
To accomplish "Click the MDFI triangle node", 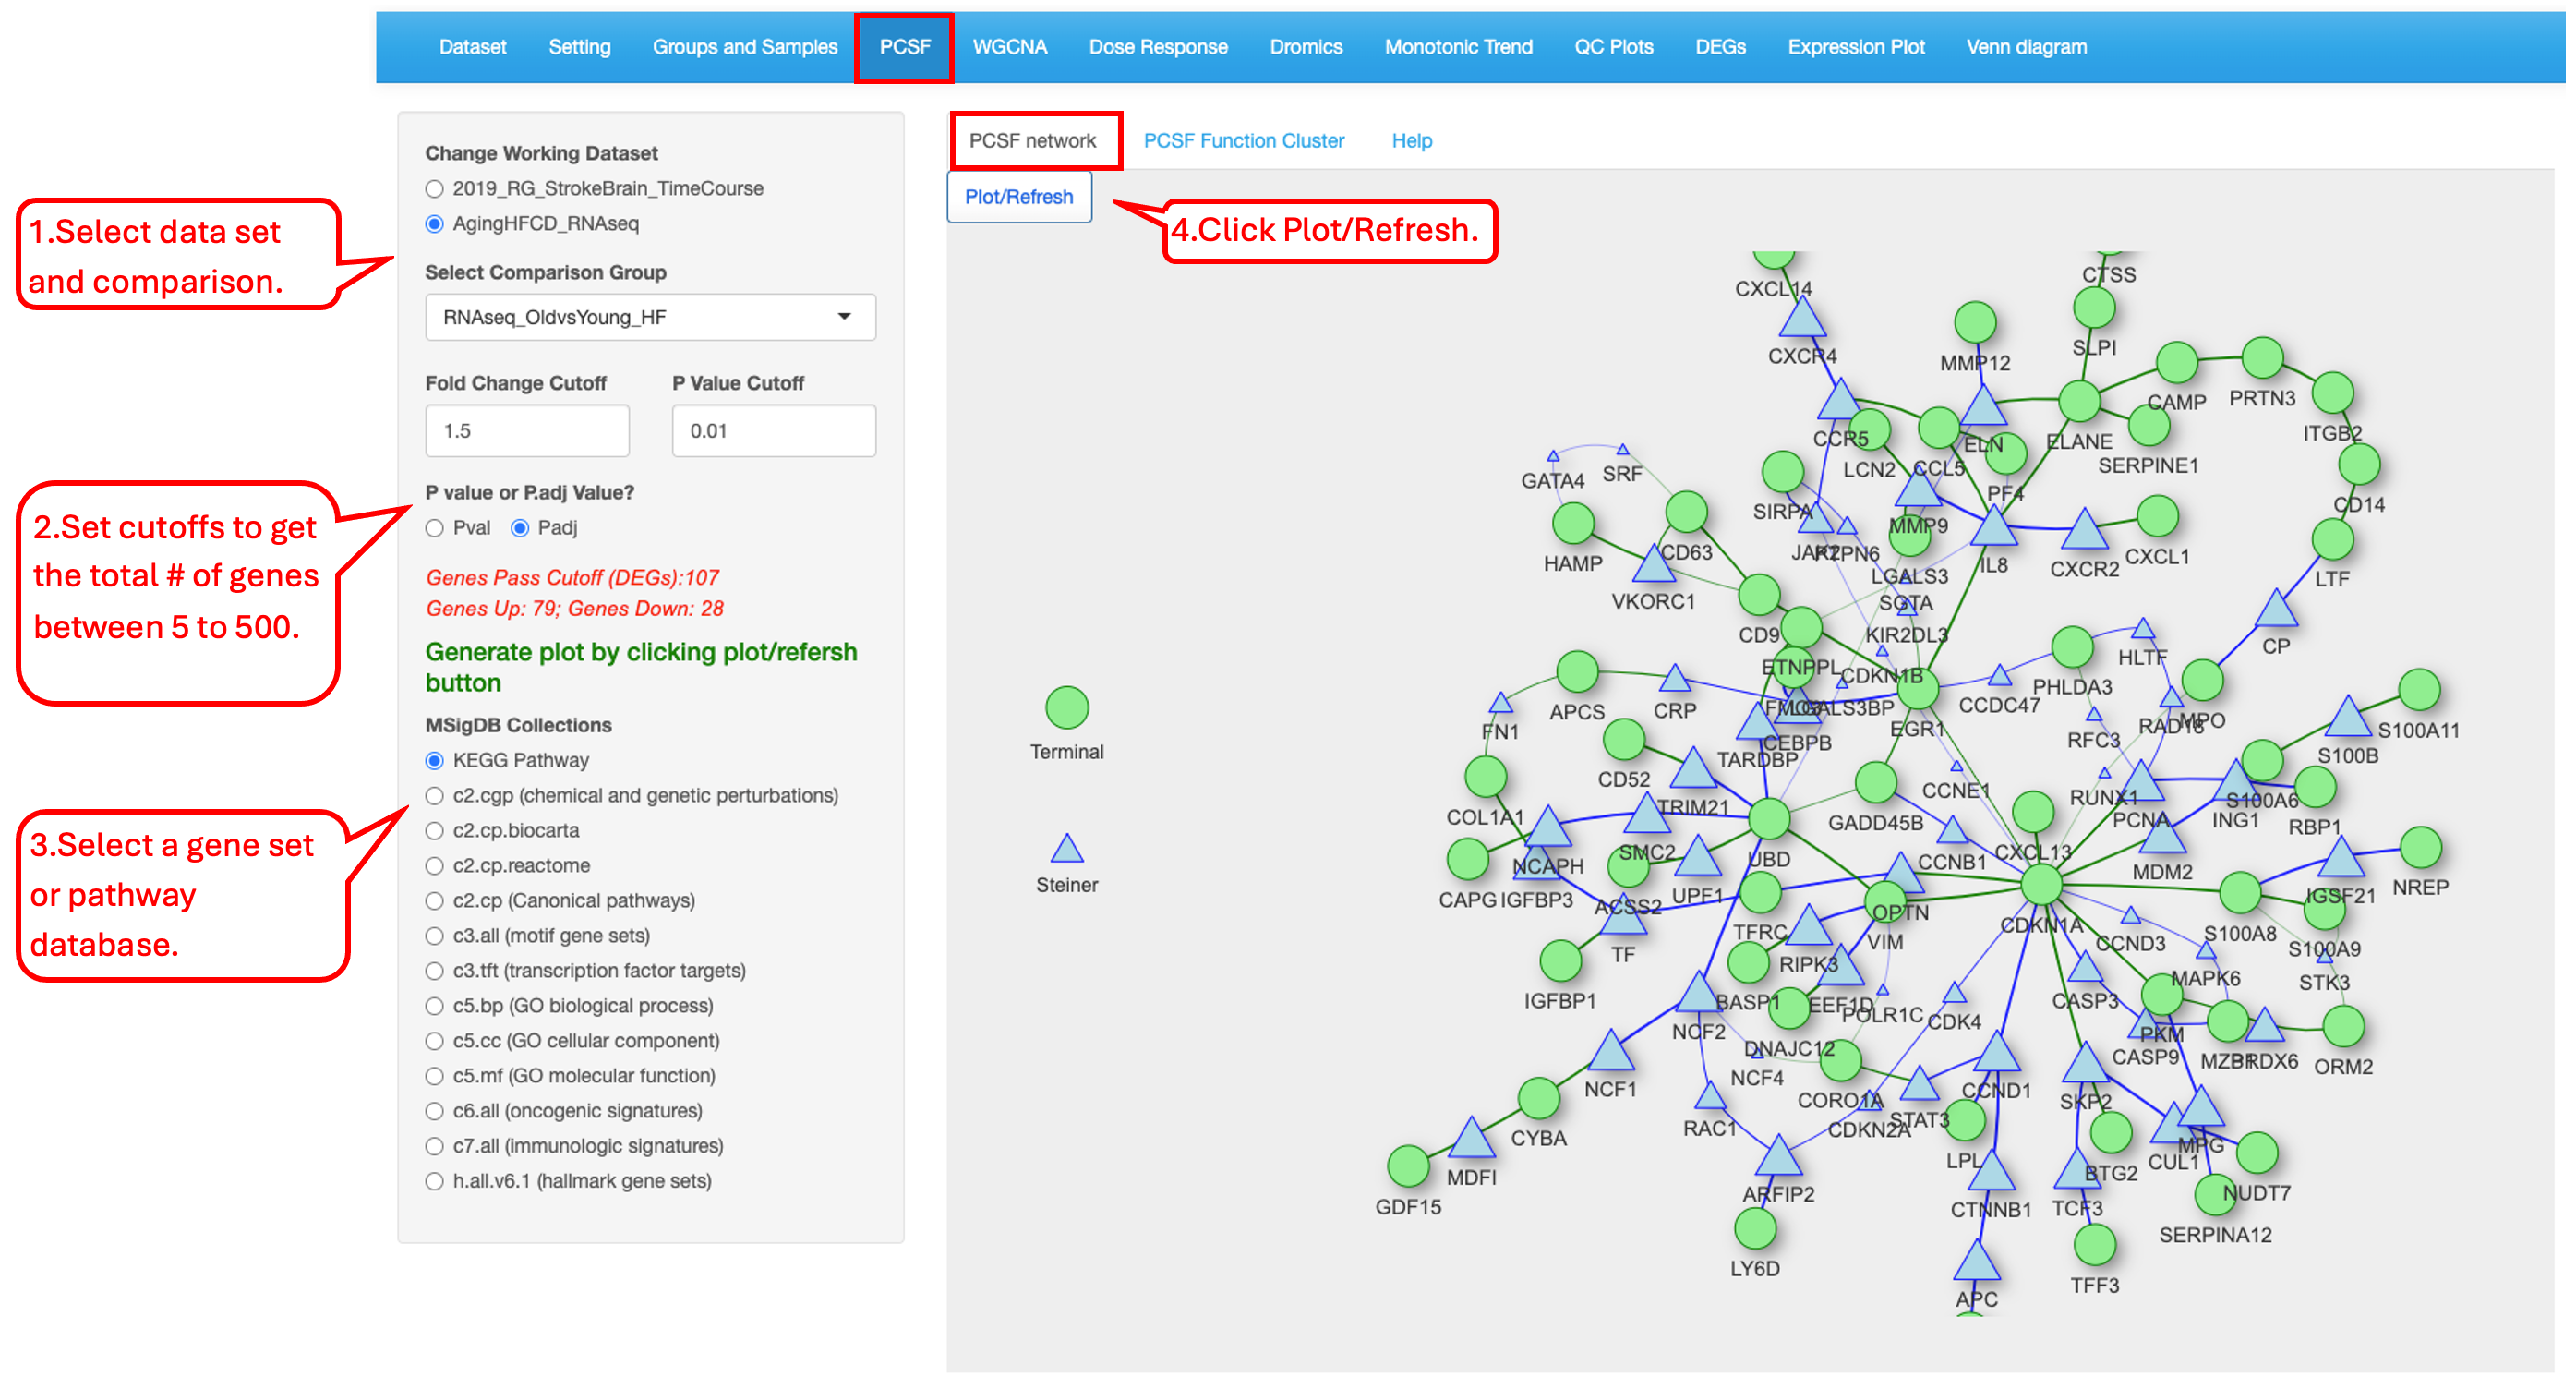I will click(x=1471, y=1139).
